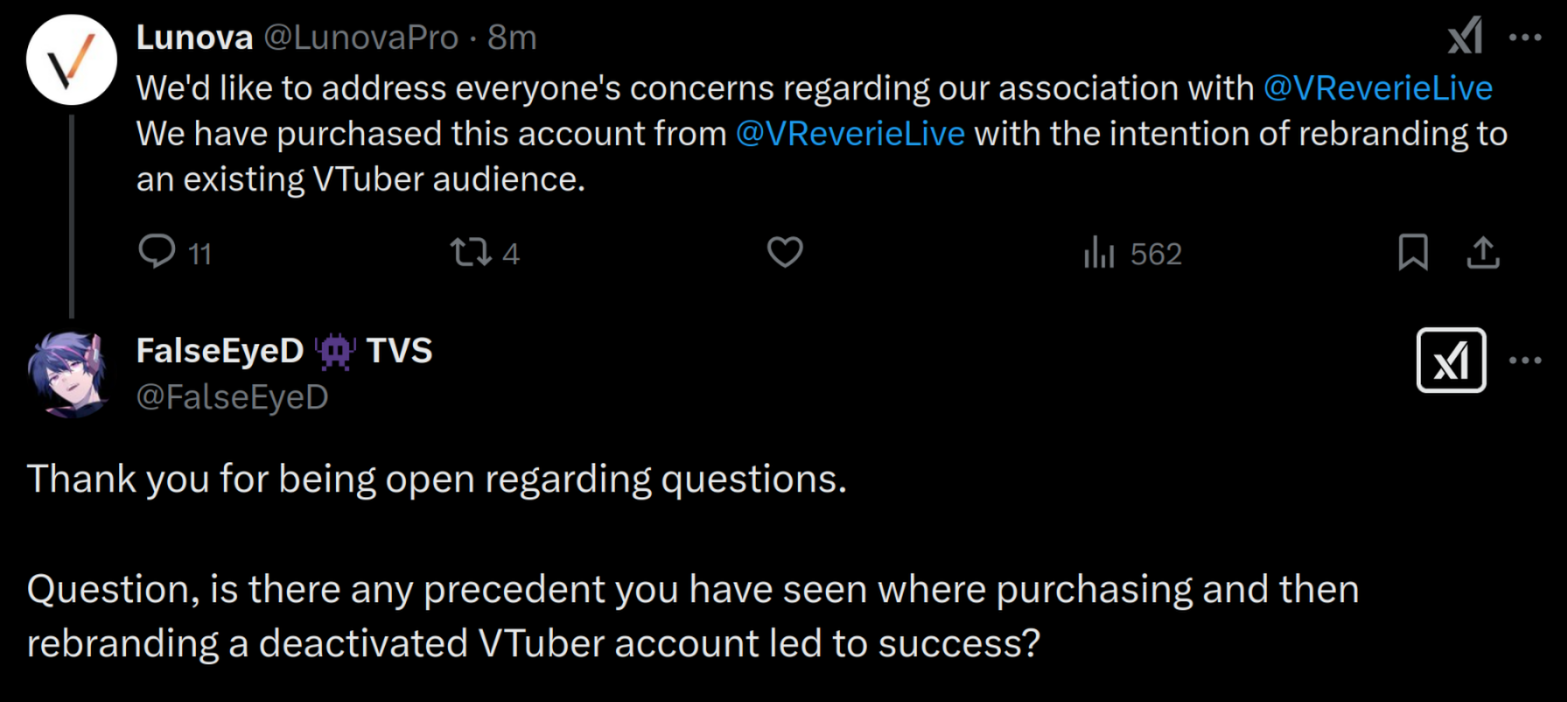
Task: Open the Lunova display name link
Action: (x=194, y=38)
